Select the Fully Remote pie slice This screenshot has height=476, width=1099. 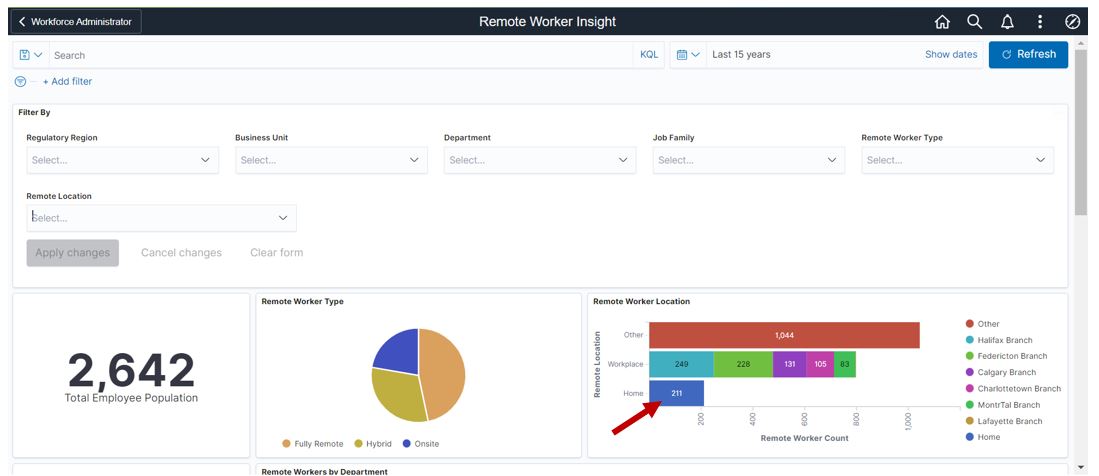tap(443, 372)
